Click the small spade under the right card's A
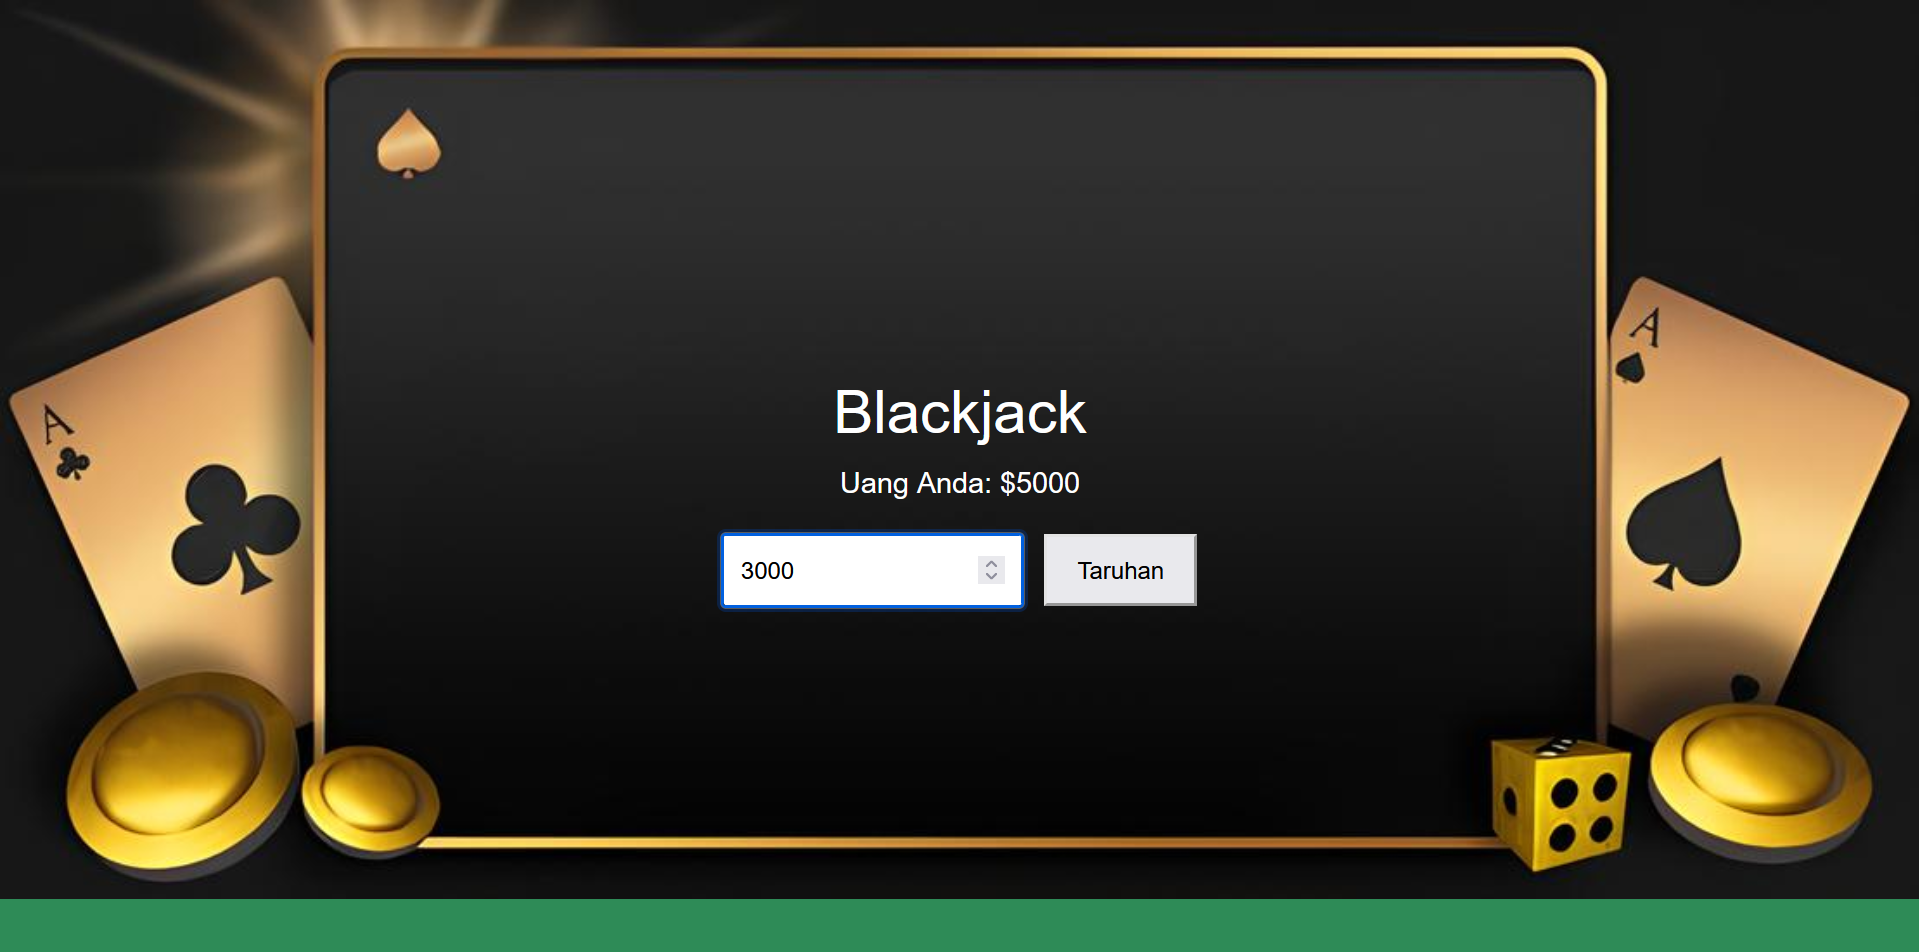 click(x=1630, y=368)
